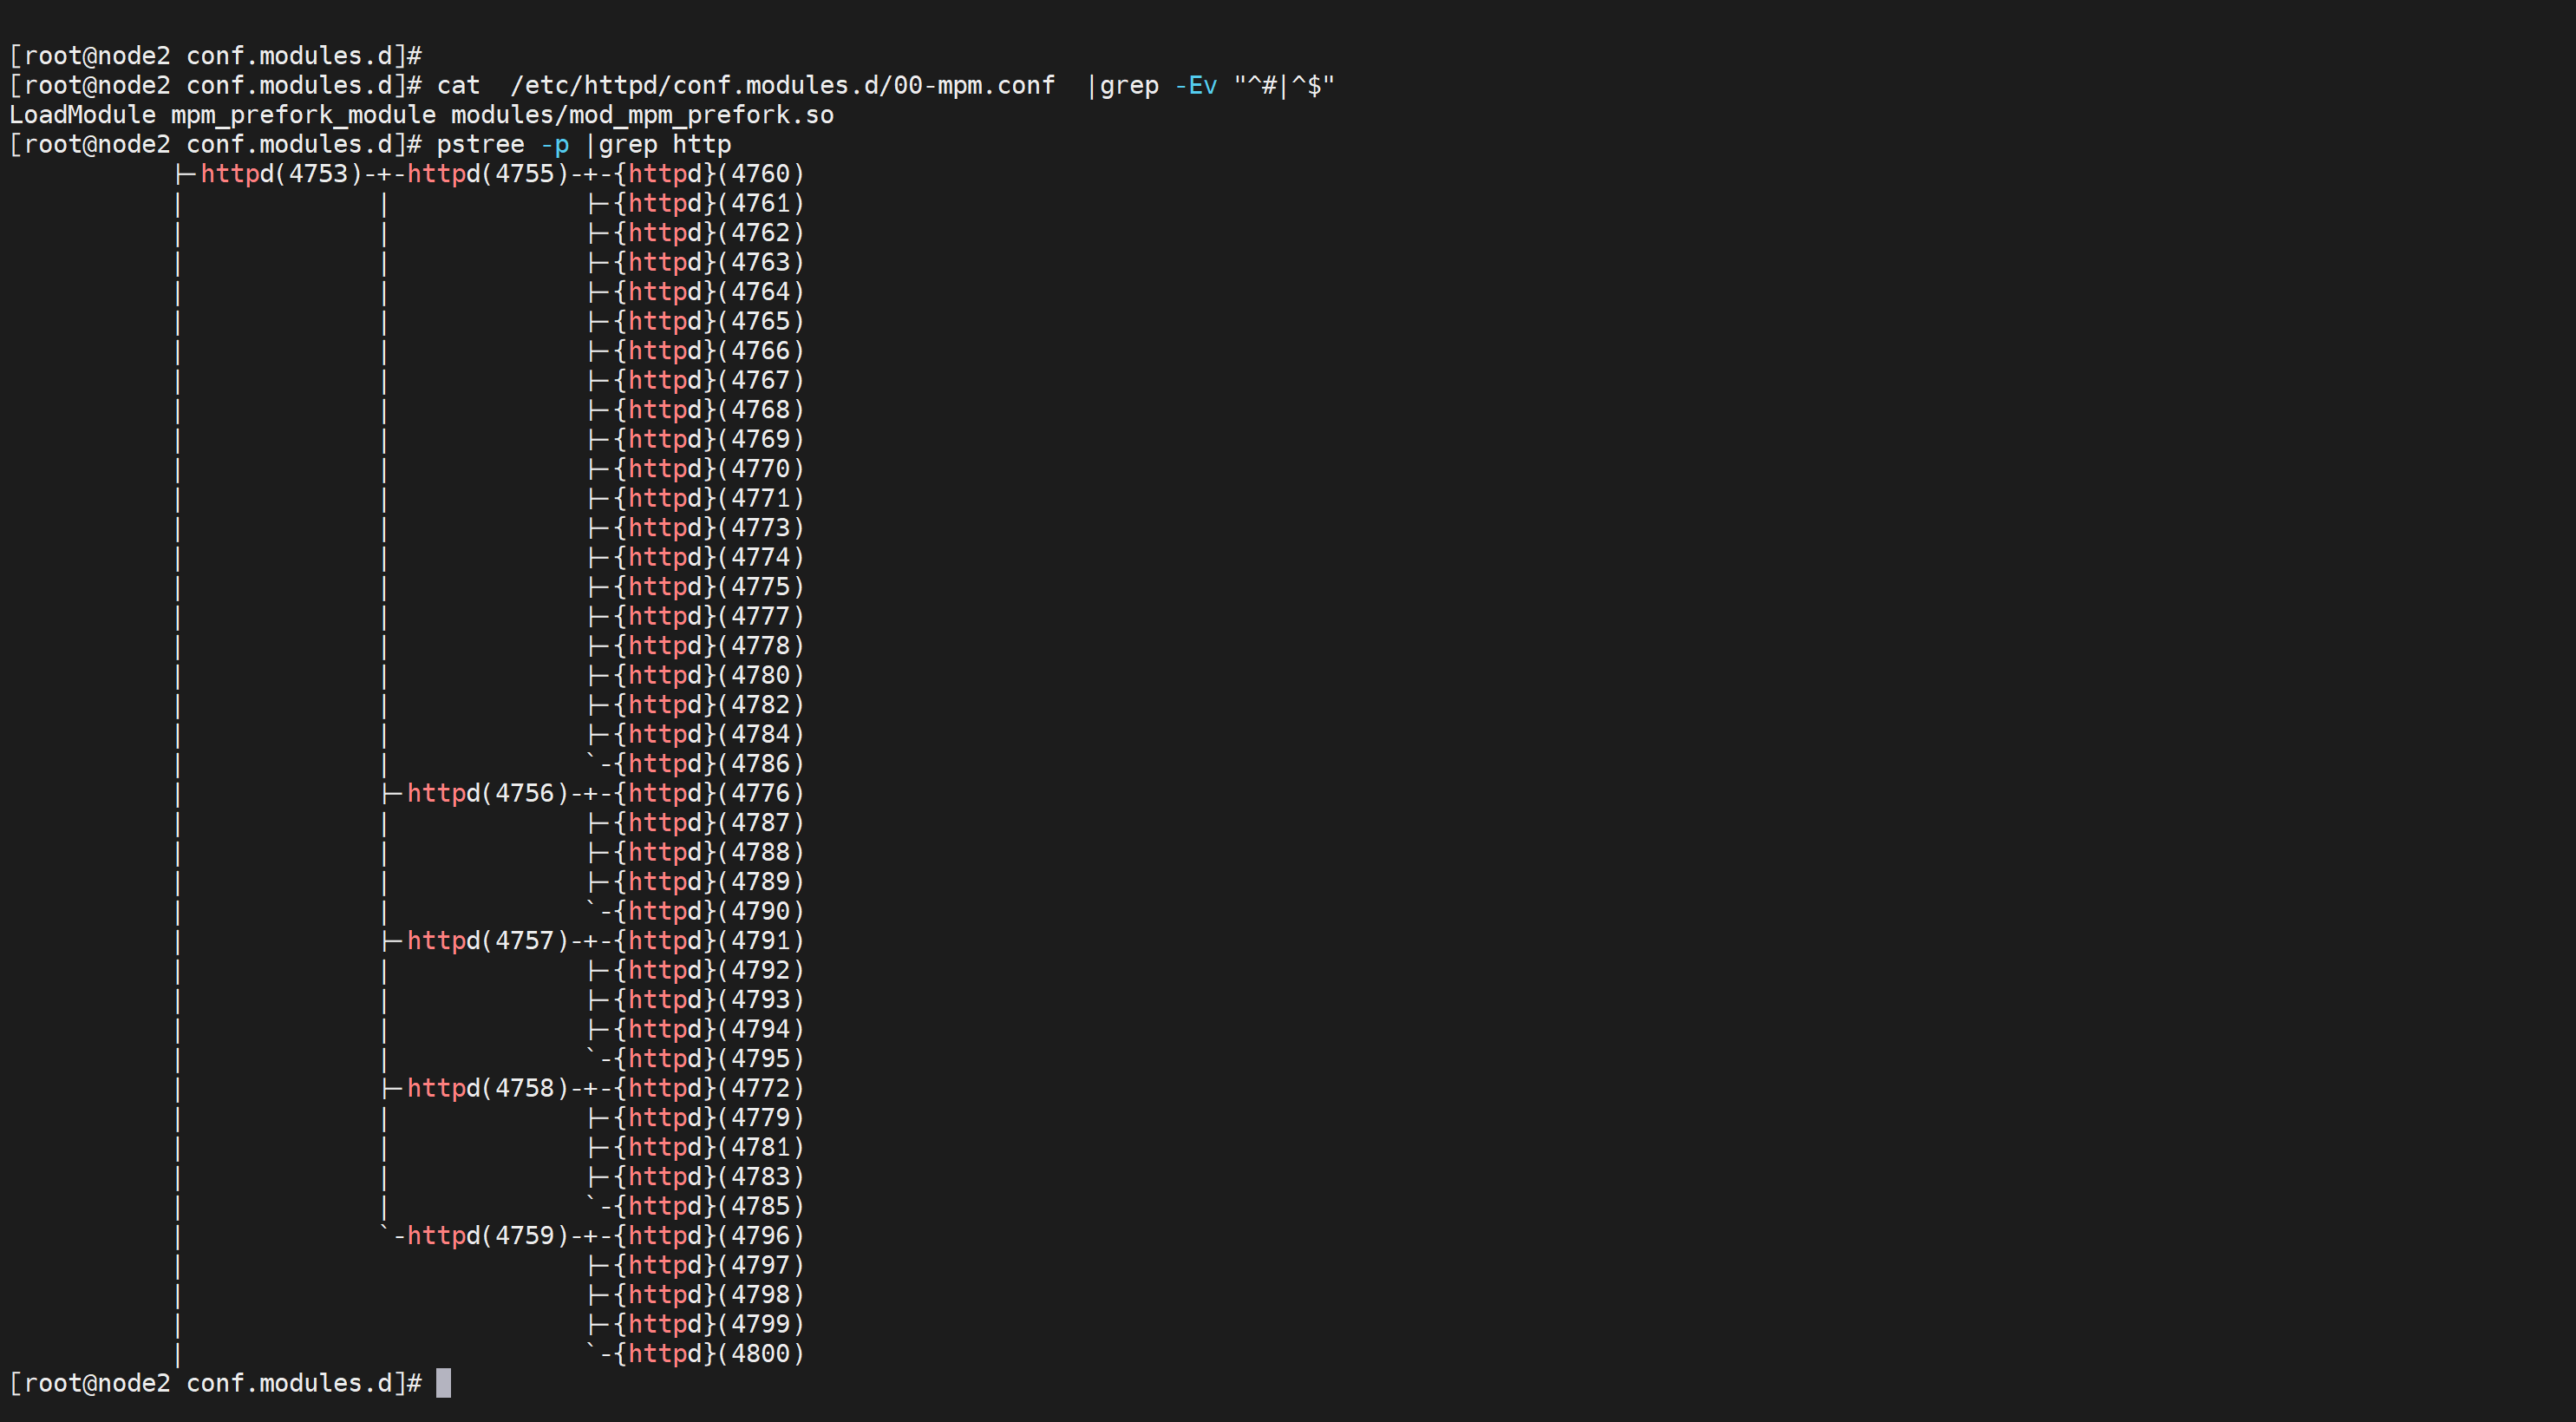Image resolution: width=2576 pixels, height=1422 pixels.
Task: Click the parent process httpd(4753)
Action: [x=281, y=174]
